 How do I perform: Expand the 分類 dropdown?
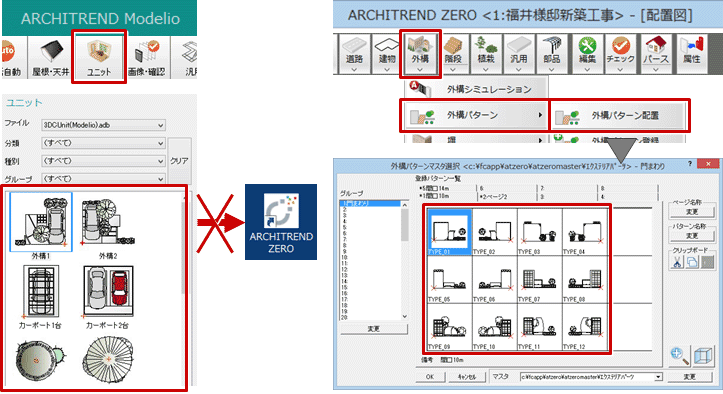(x=103, y=143)
